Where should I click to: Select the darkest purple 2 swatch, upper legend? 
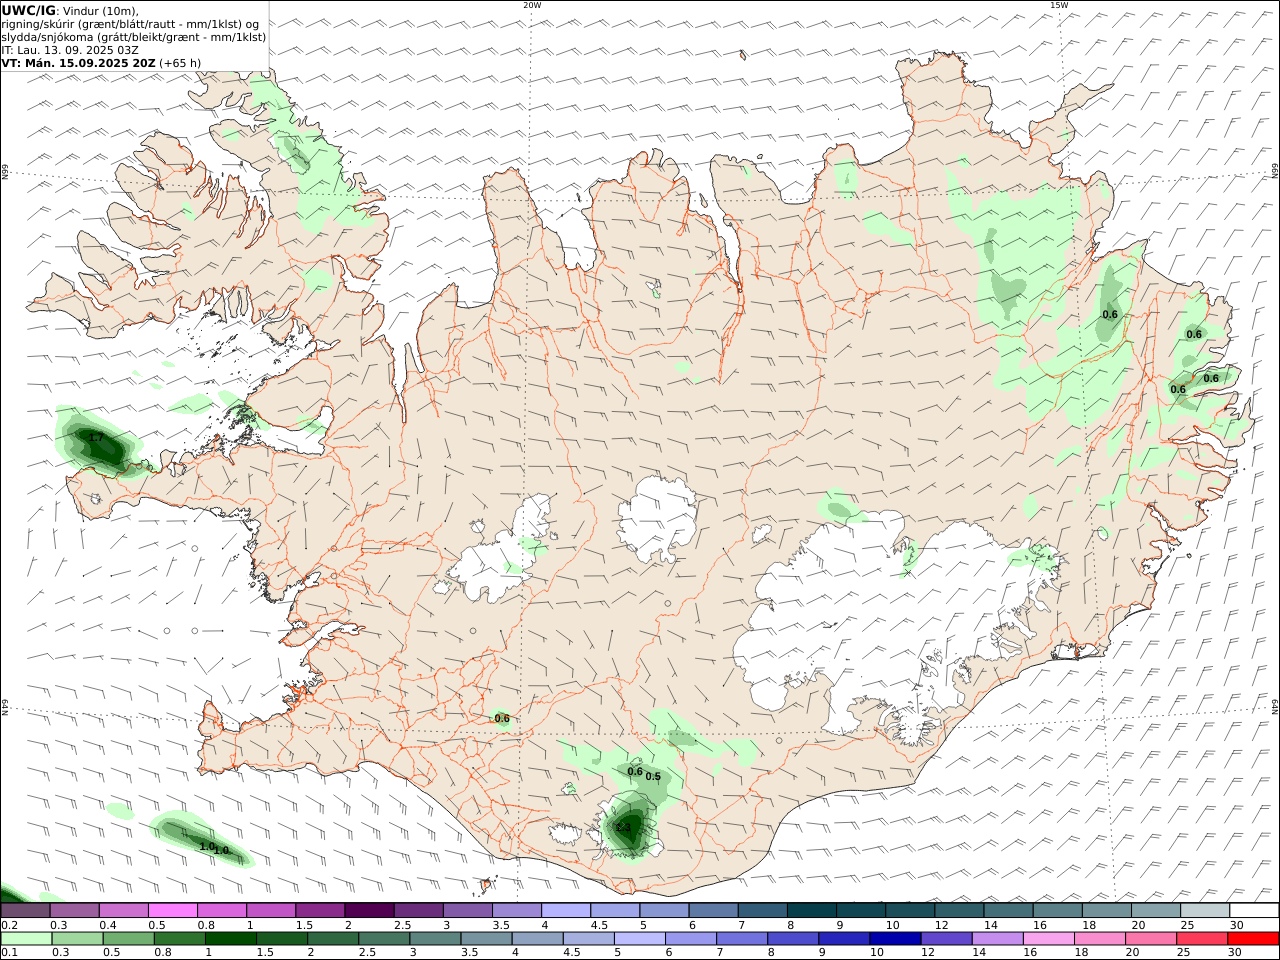click(369, 911)
